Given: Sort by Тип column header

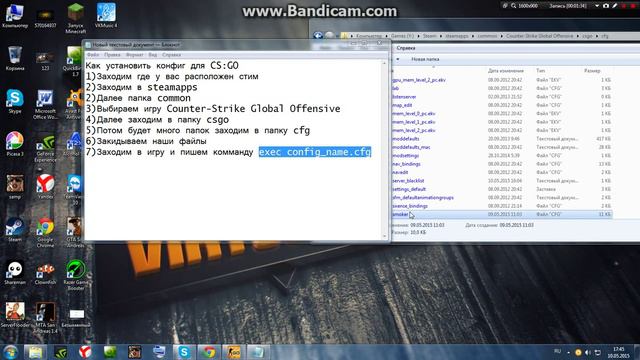Looking at the screenshot, I should [x=540, y=71].
